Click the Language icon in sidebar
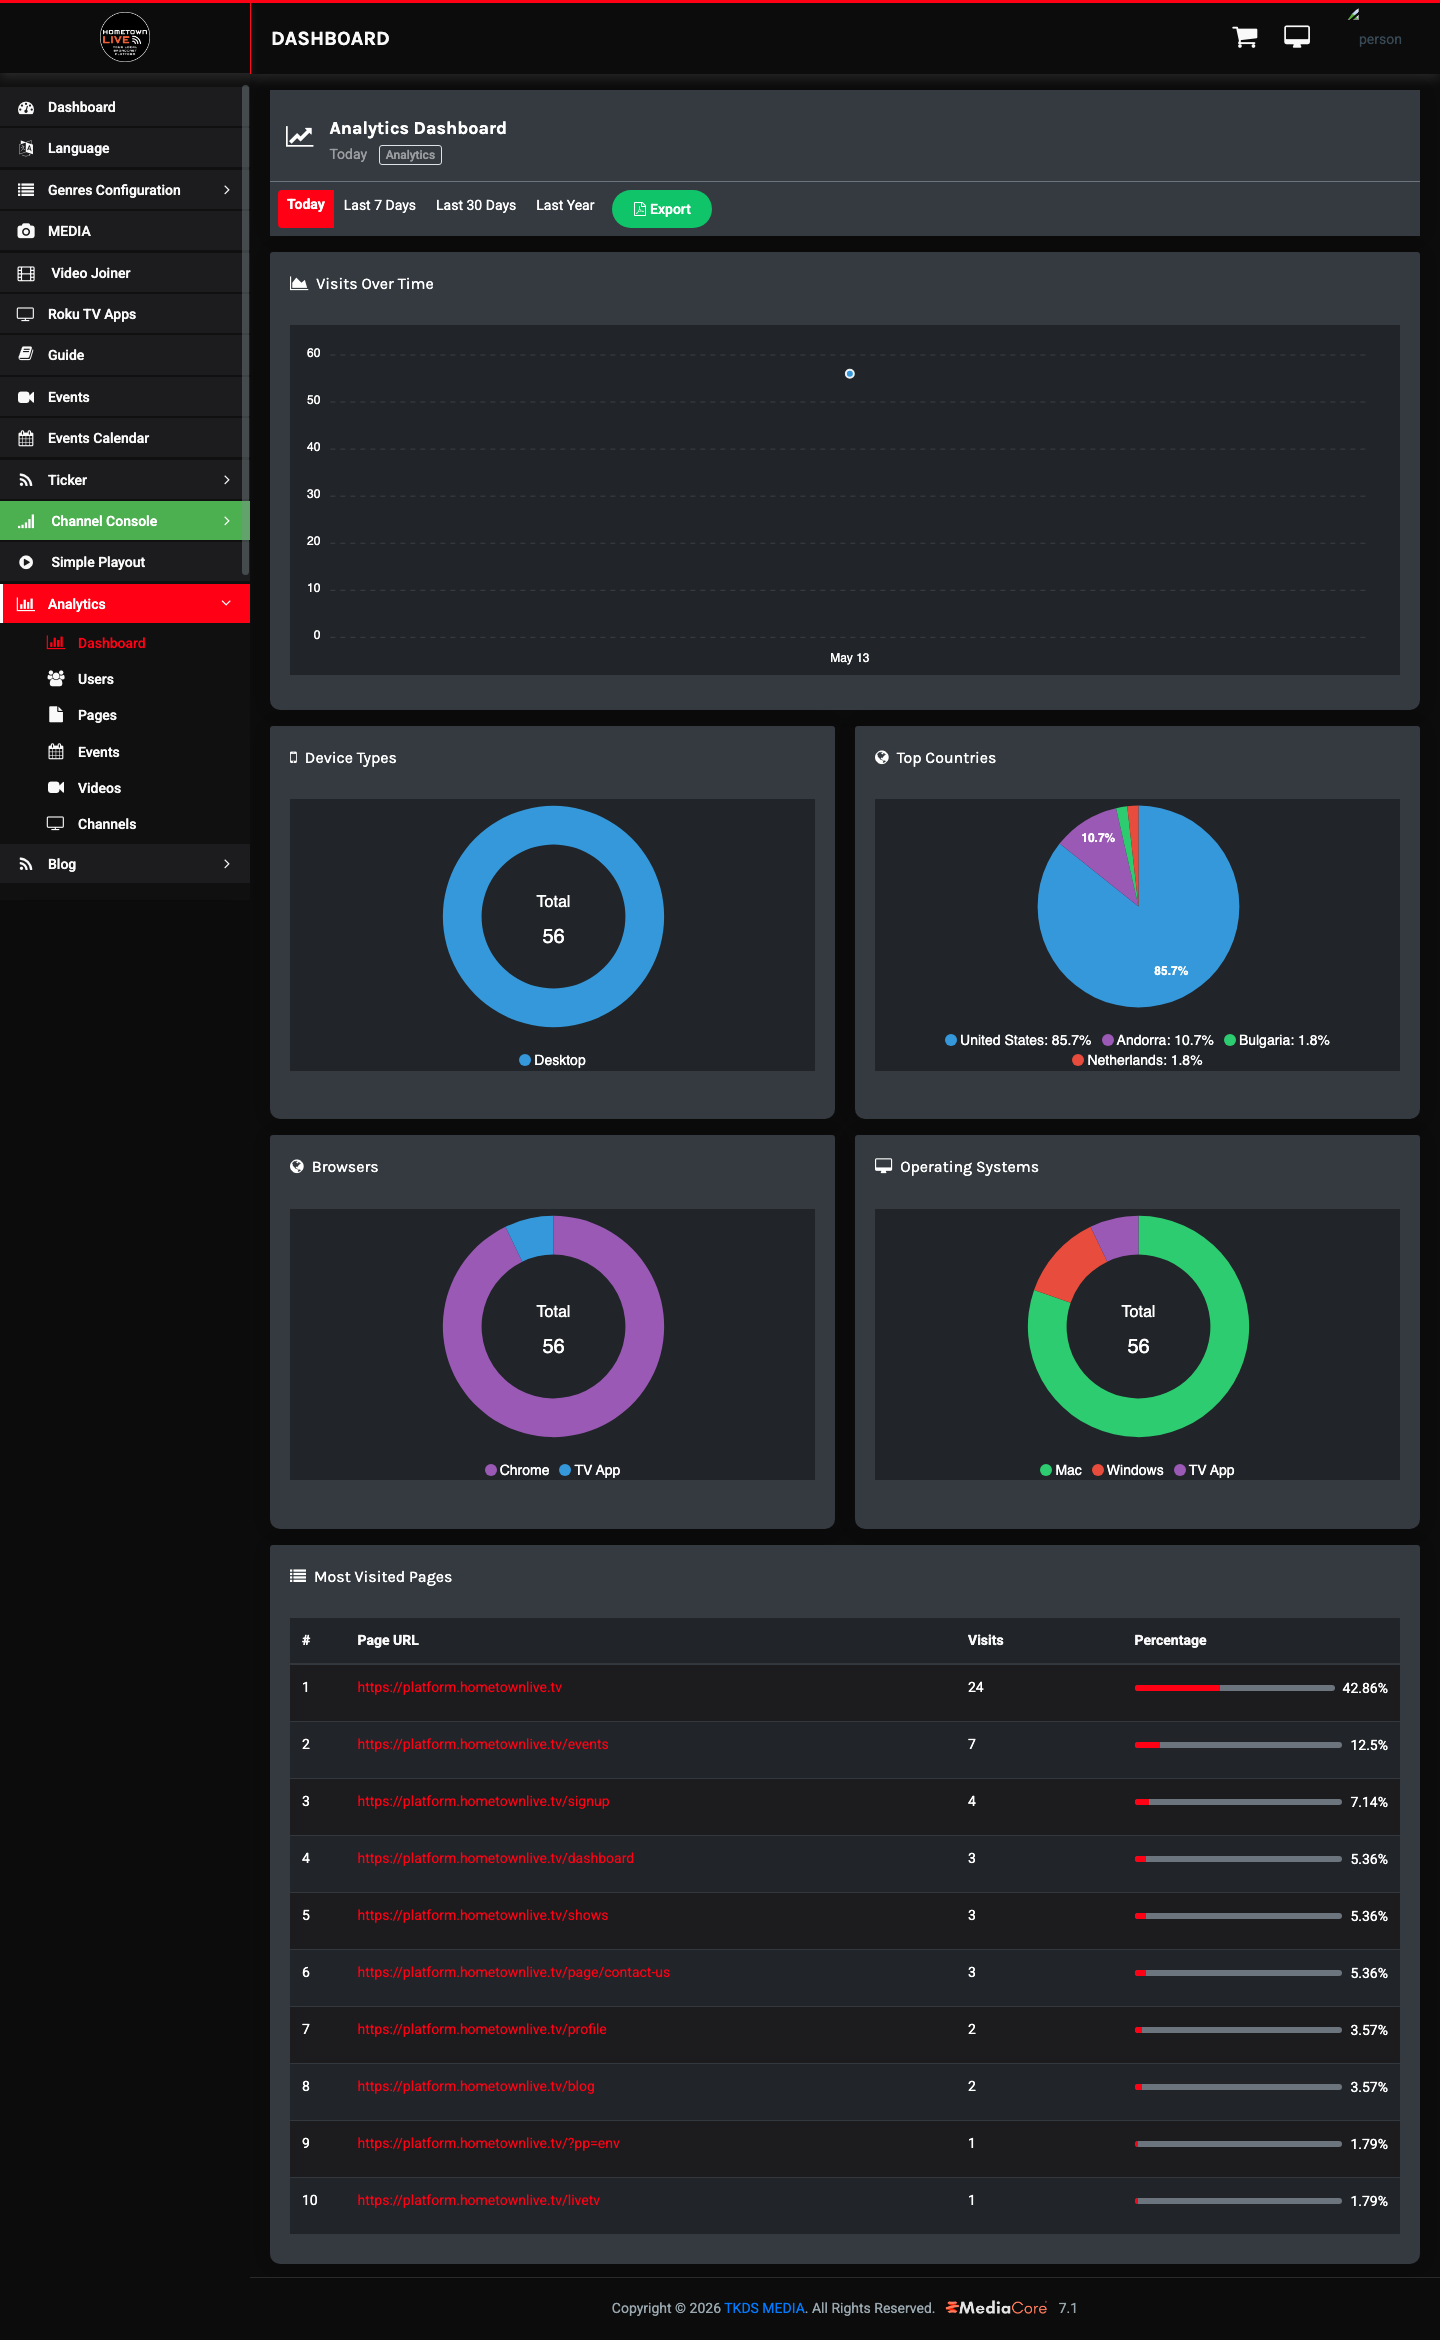Screen dimensions: 1440x2340 coord(26,148)
